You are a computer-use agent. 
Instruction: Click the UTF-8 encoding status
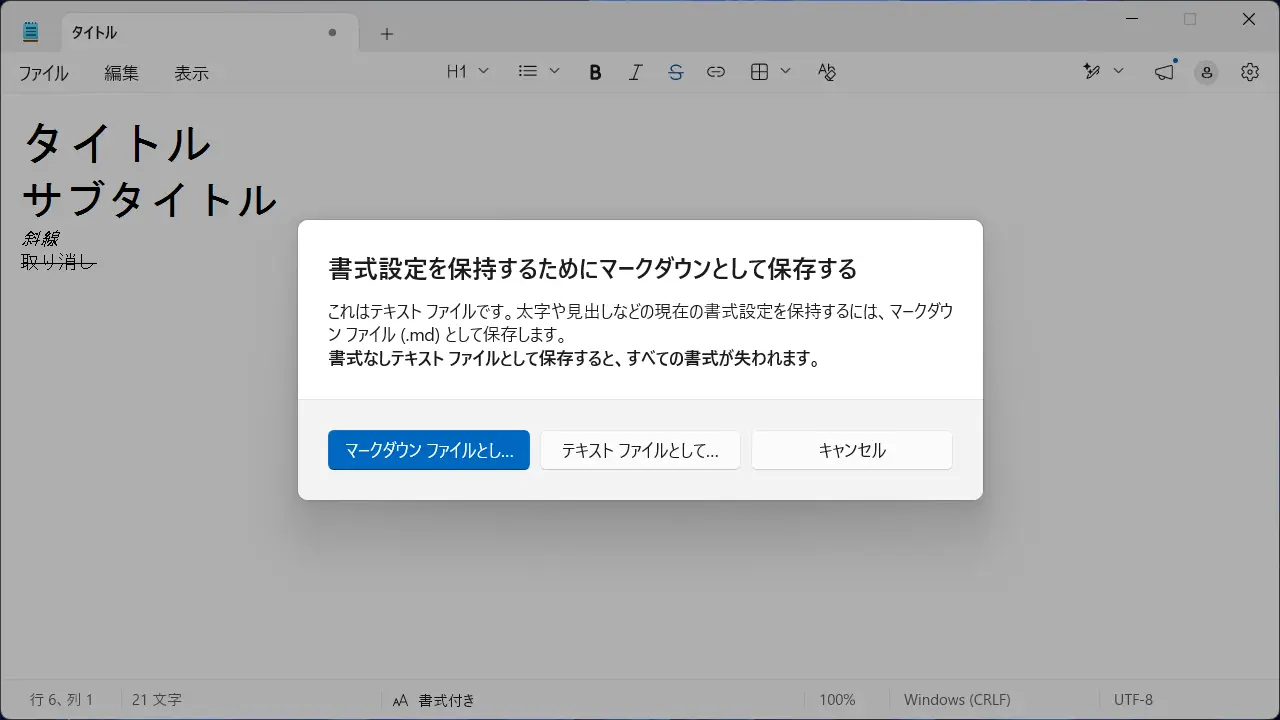[x=1133, y=700]
